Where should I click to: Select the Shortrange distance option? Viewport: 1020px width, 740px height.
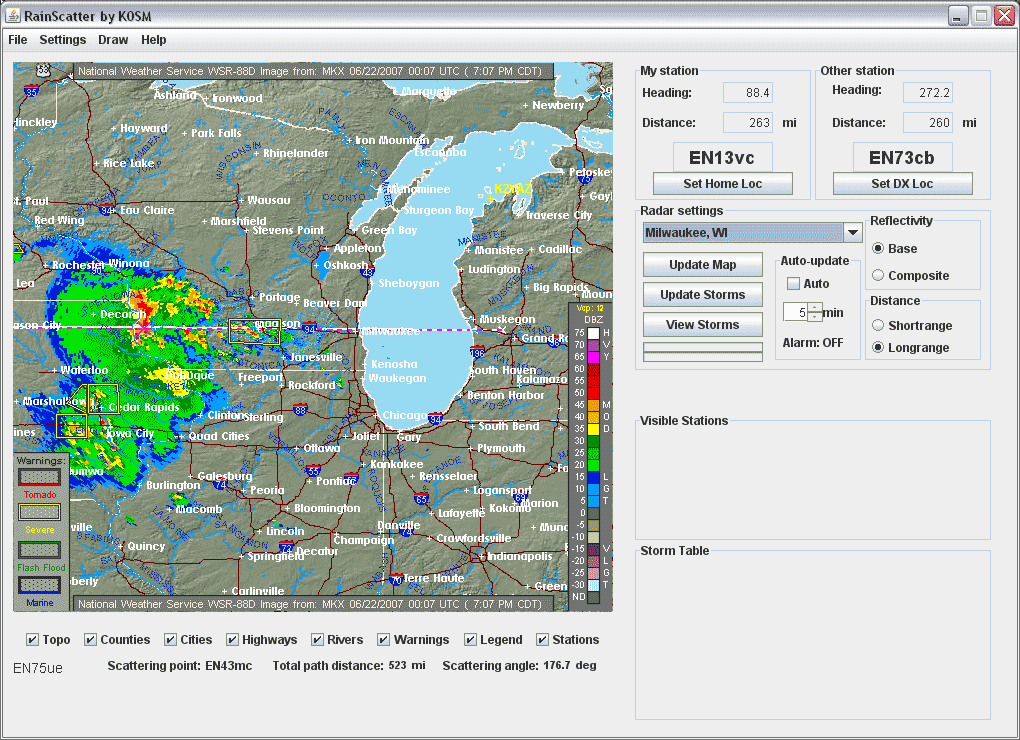click(x=878, y=326)
